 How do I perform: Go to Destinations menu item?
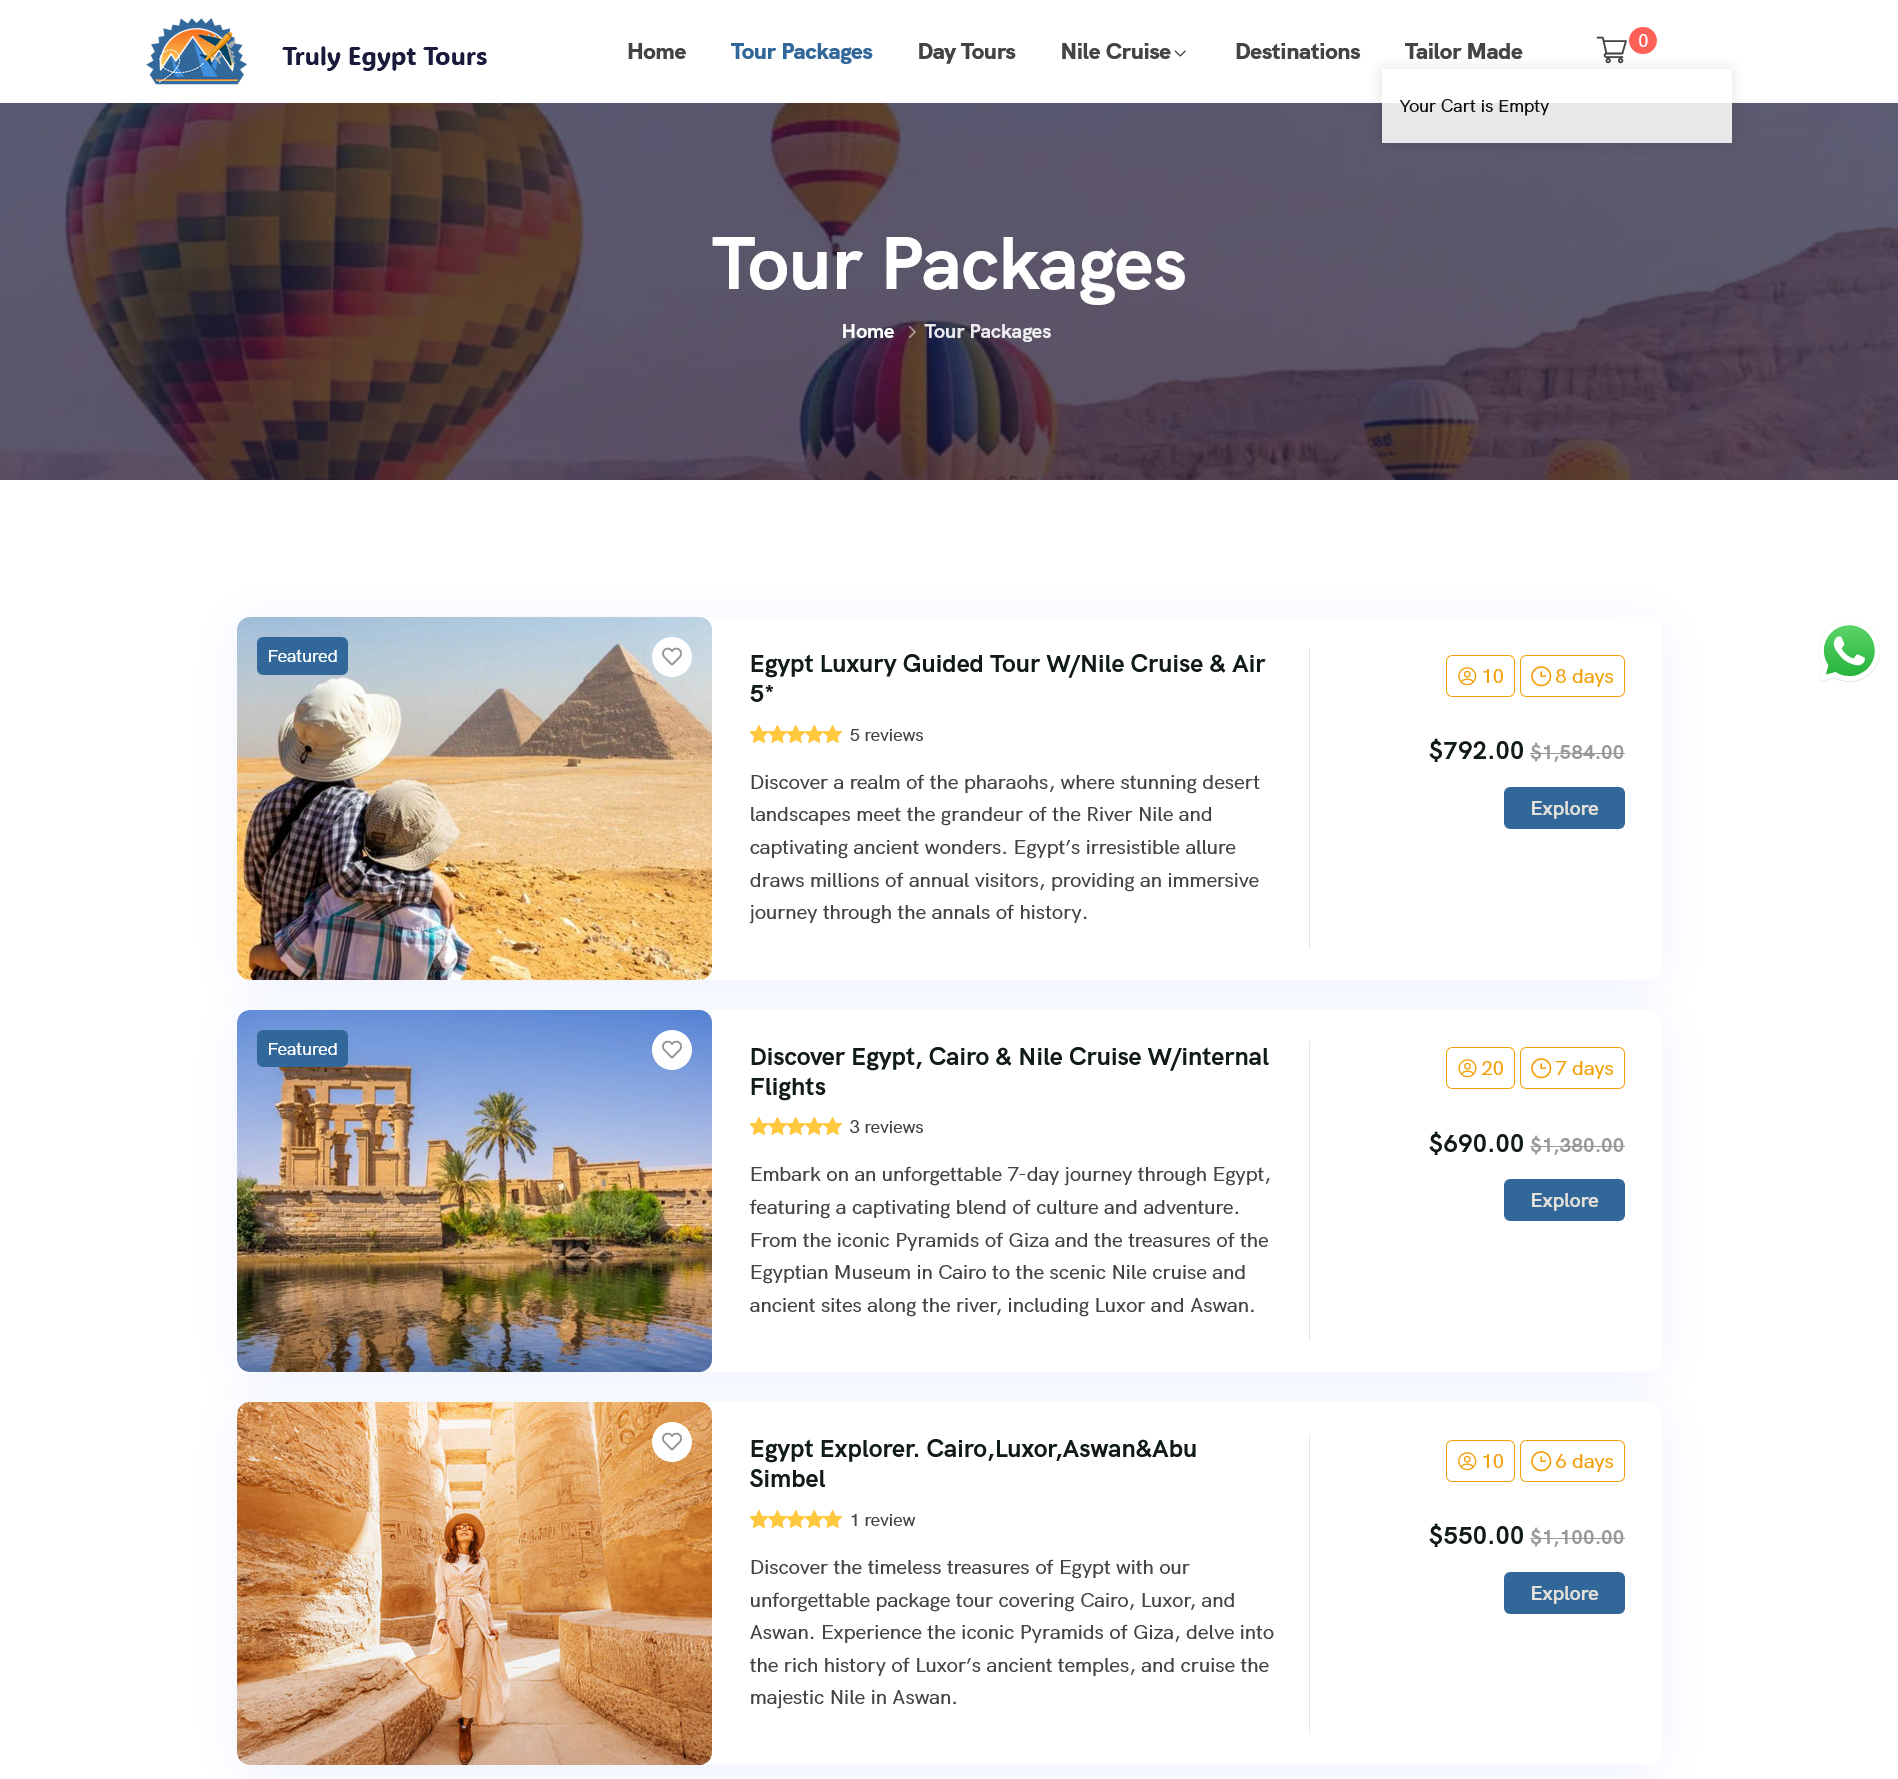tap(1297, 52)
